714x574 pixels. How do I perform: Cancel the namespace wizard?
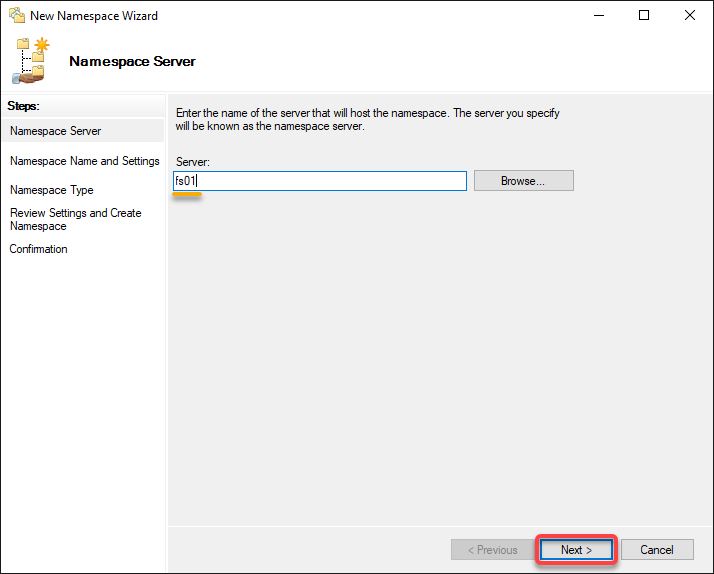657,550
